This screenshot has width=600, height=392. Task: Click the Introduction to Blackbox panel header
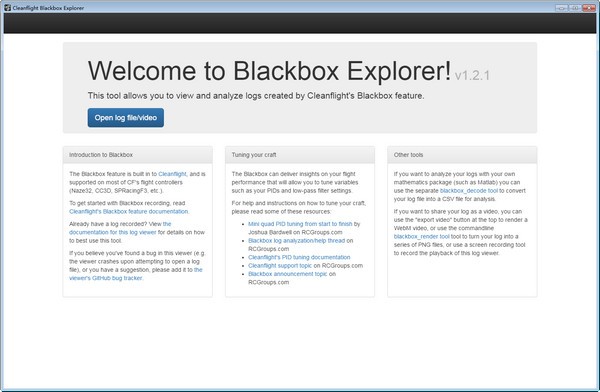coord(137,155)
